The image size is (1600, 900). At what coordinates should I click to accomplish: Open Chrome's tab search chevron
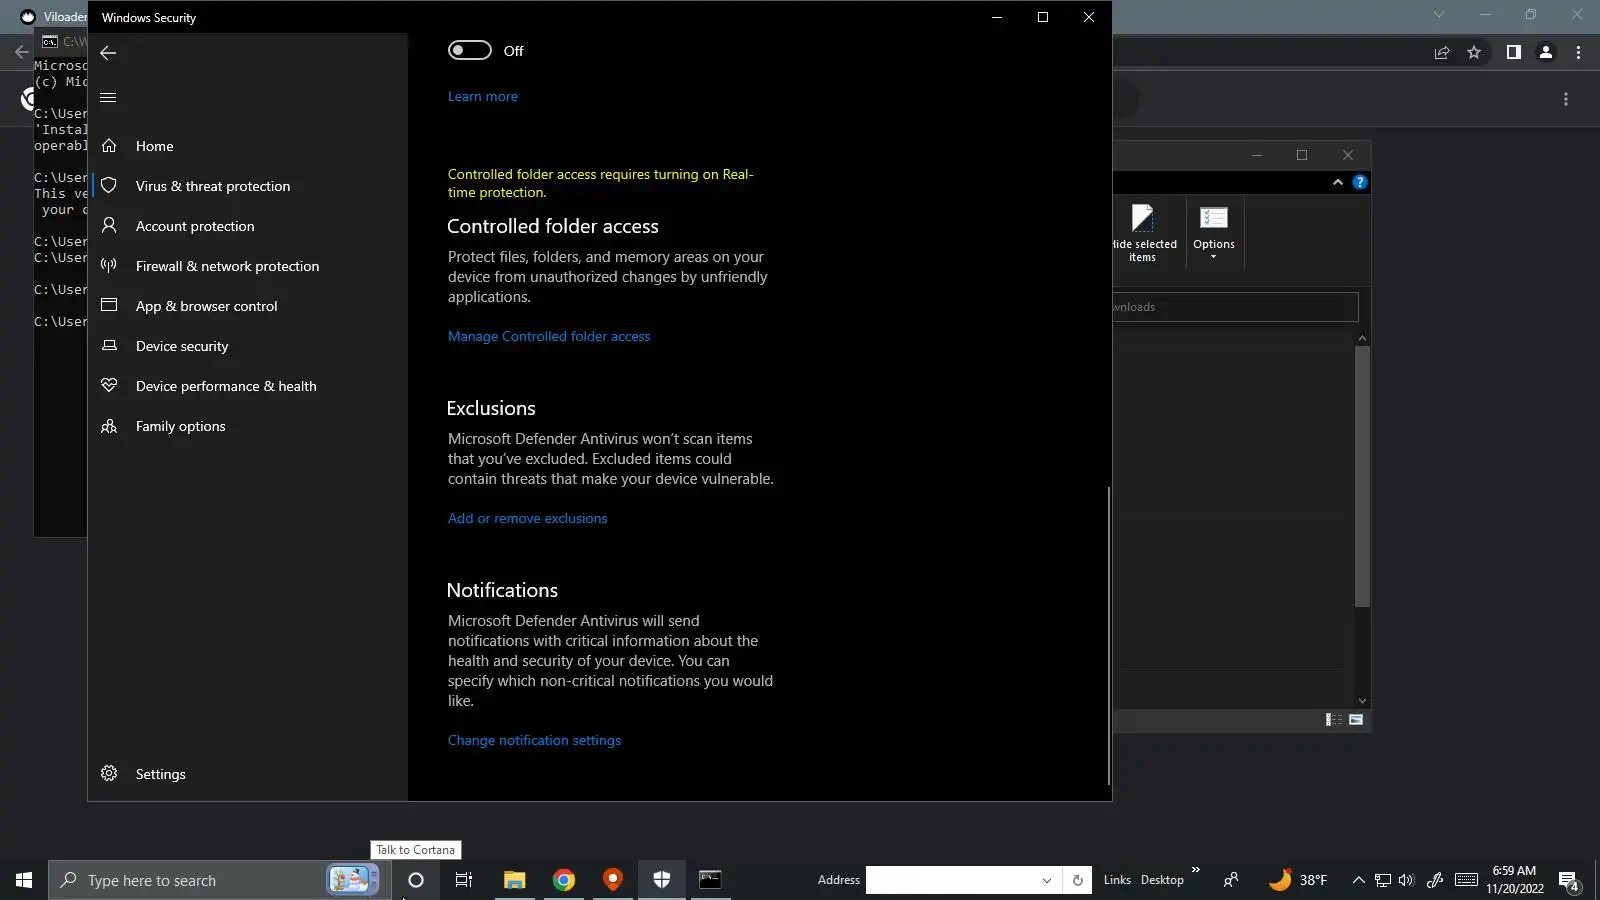(1439, 15)
